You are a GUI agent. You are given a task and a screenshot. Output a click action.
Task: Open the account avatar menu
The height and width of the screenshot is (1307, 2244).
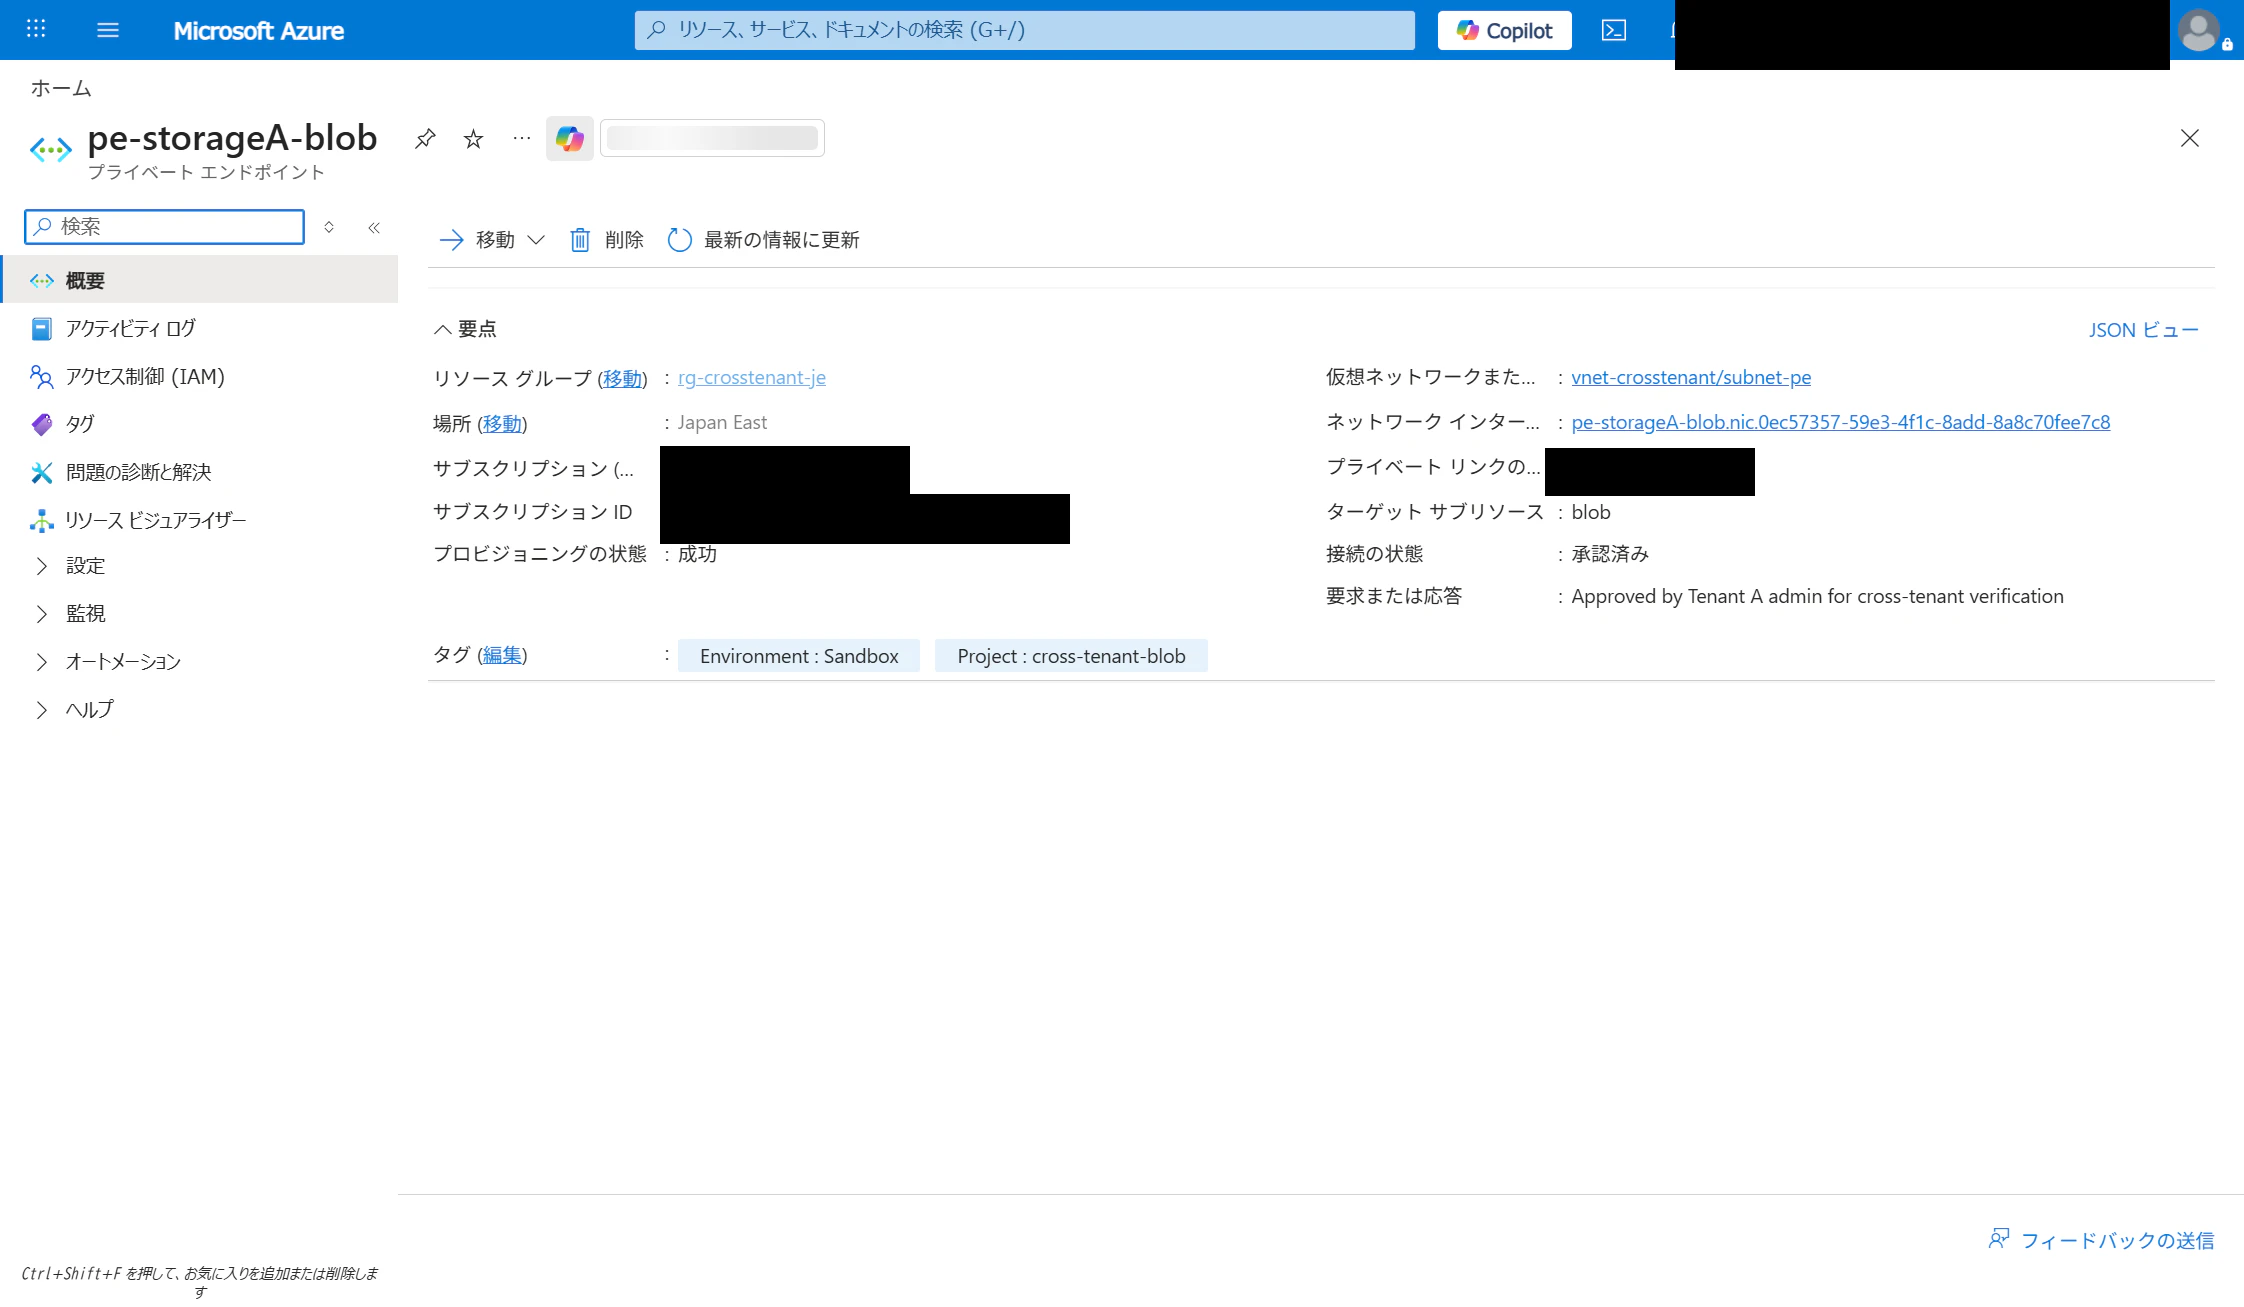pyautogui.click(x=2199, y=30)
